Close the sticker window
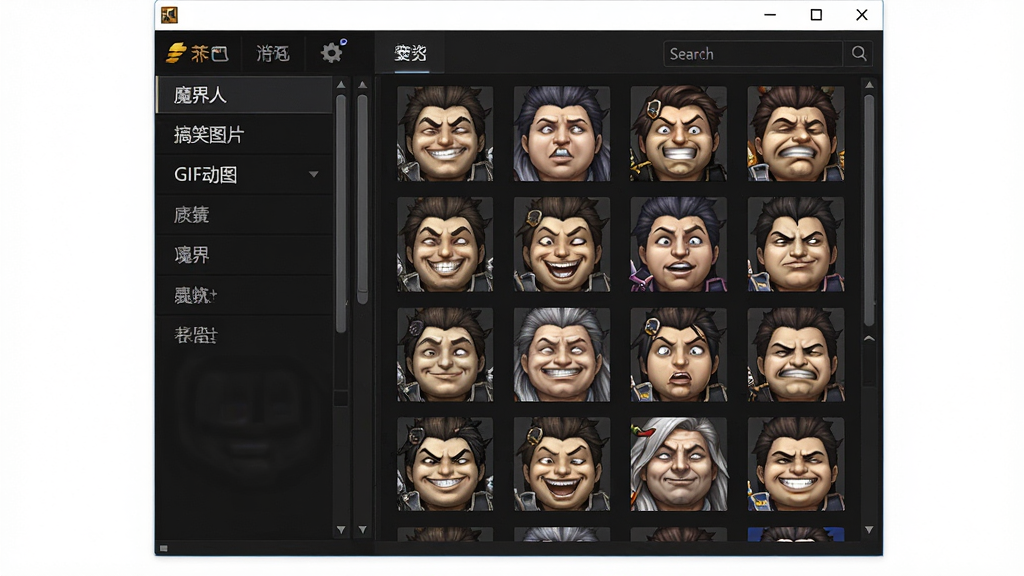The height and width of the screenshot is (576, 1024). (861, 14)
